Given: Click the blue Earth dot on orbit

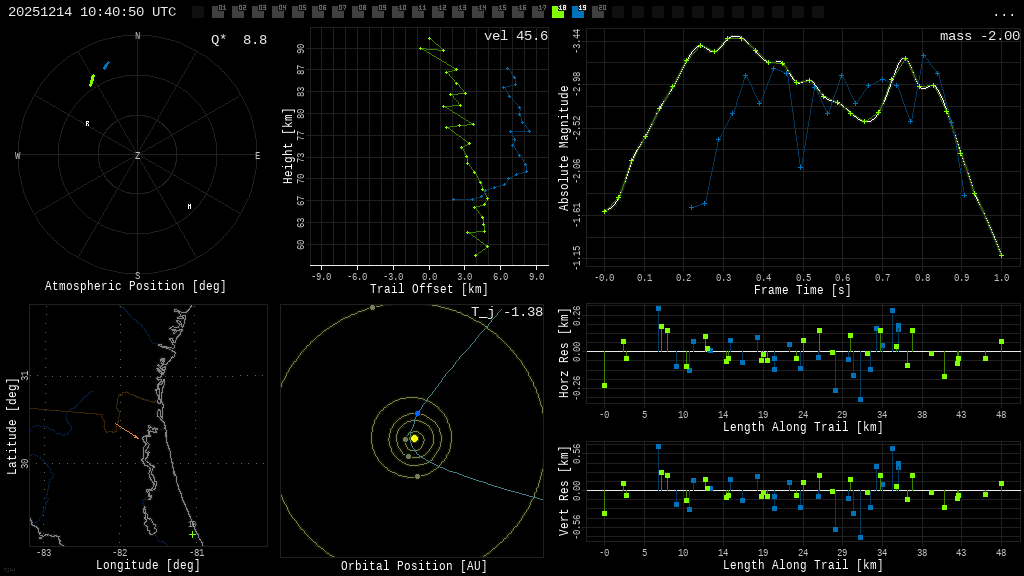Looking at the screenshot, I should pyautogui.click(x=417, y=413).
